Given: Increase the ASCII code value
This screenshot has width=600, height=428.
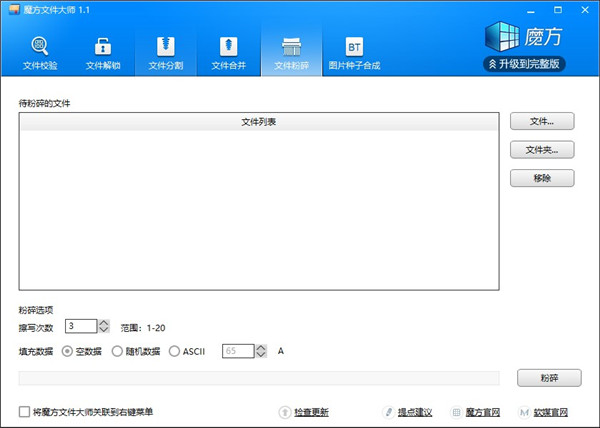Looking at the screenshot, I should coord(261,348).
